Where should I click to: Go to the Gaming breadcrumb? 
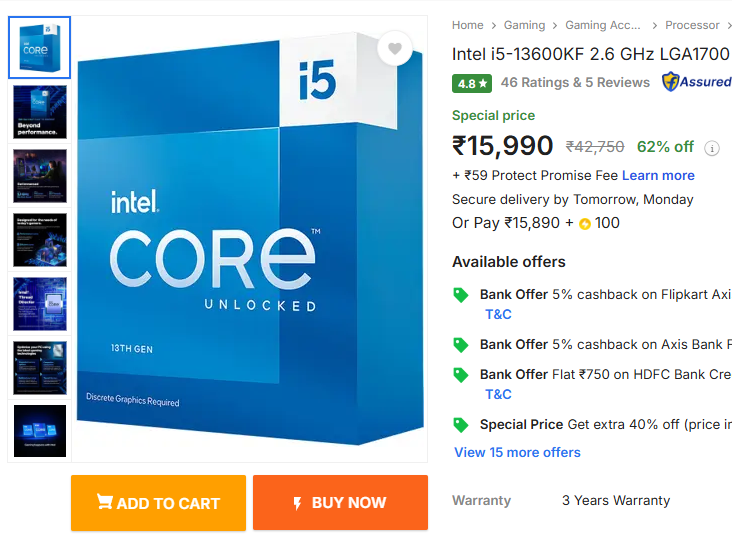[x=524, y=25]
